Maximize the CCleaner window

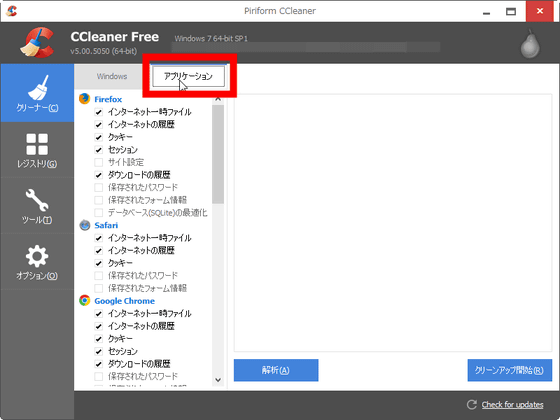point(511,12)
